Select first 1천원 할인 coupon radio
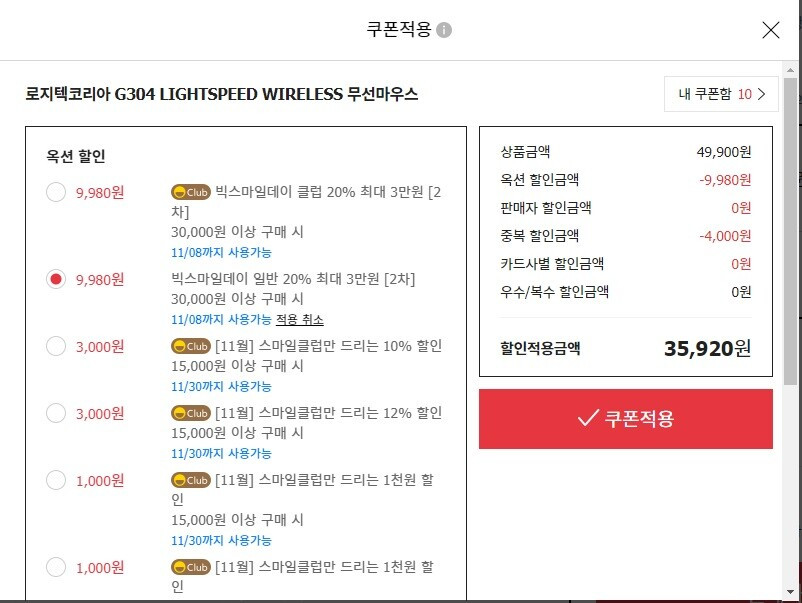The image size is (802, 603). coord(56,480)
